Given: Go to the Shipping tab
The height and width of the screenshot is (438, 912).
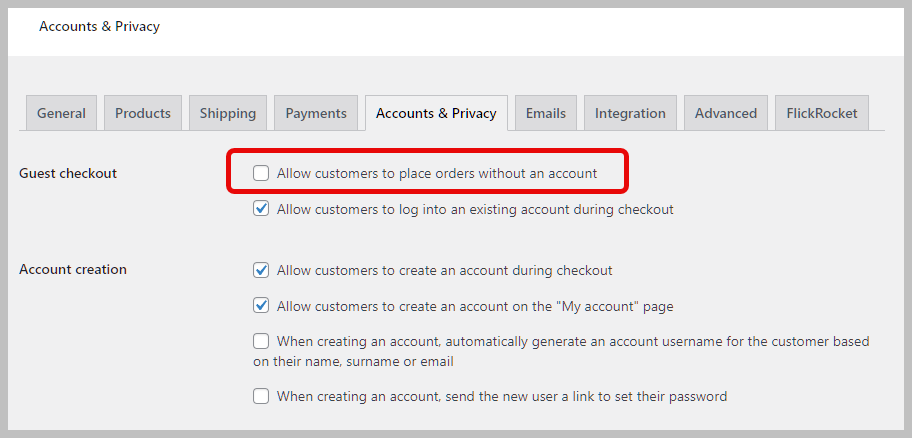Looking at the screenshot, I should tap(227, 113).
